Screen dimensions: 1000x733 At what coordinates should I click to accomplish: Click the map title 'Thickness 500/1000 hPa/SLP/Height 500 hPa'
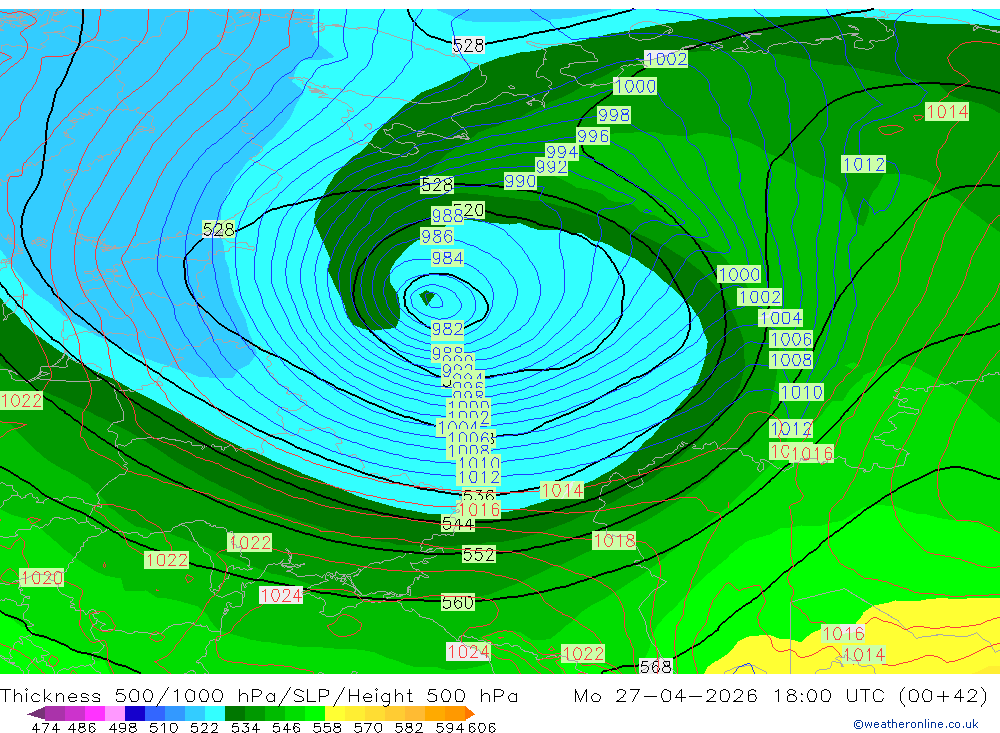point(259,695)
